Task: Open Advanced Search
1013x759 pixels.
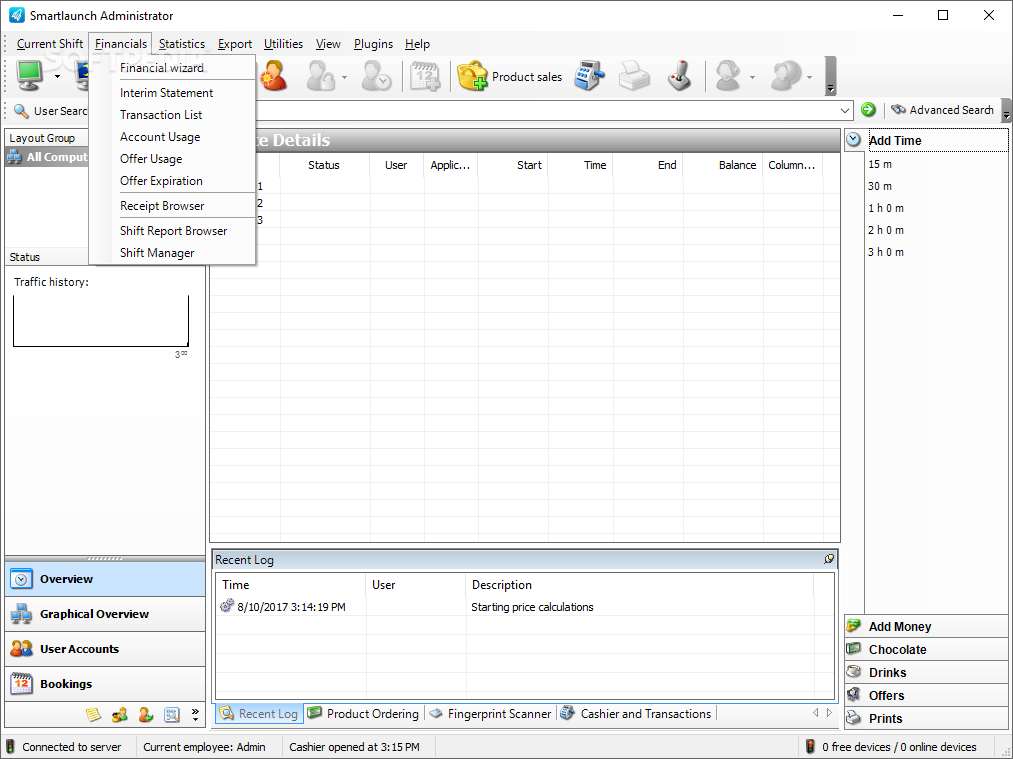Action: 942,110
